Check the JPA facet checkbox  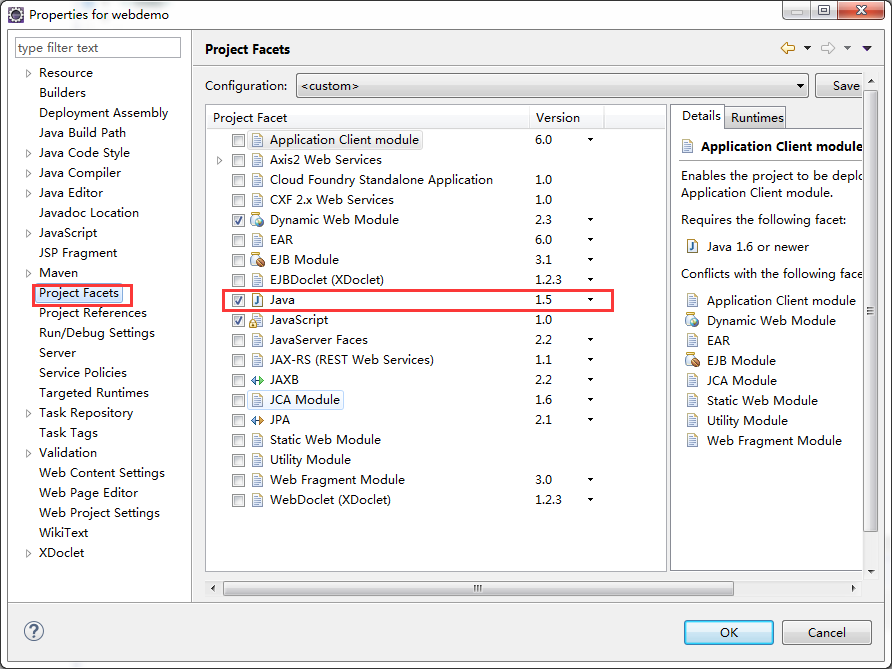pyautogui.click(x=238, y=420)
